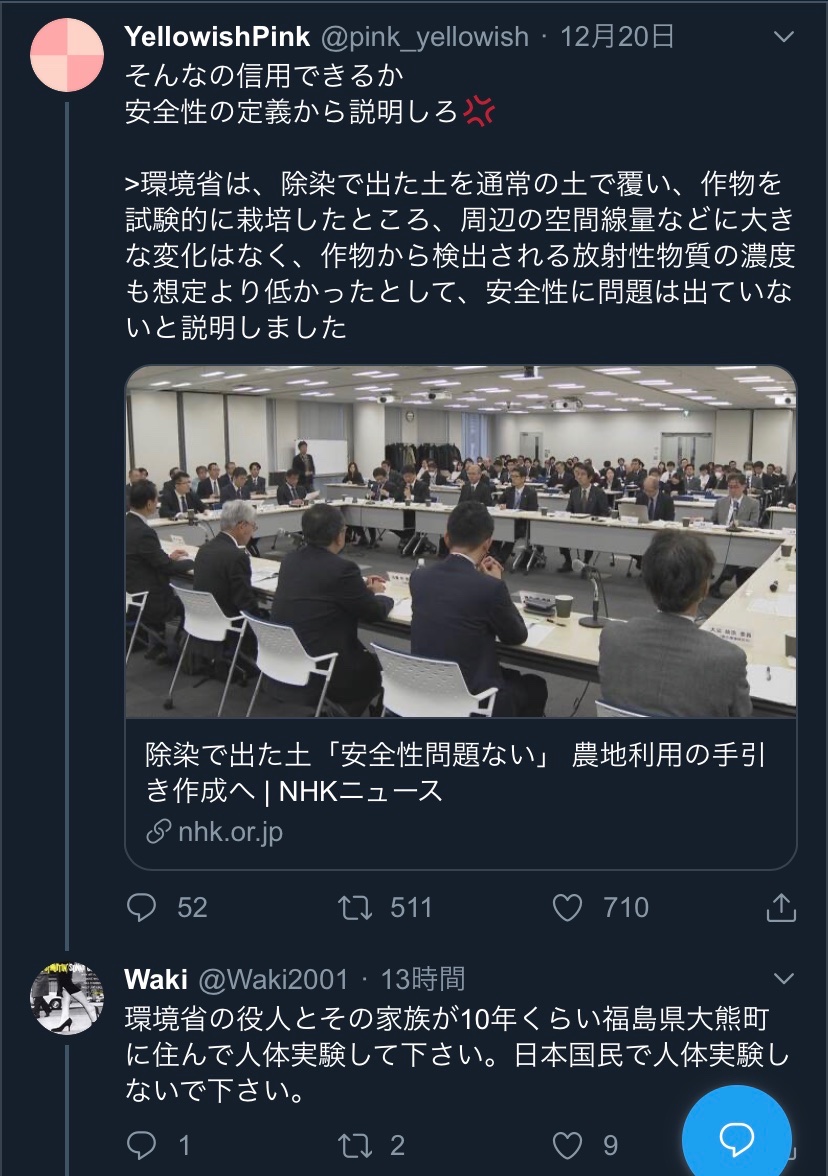Open the nhk.or.jp link card domain
This screenshot has width=828, height=1176.
click(230, 831)
